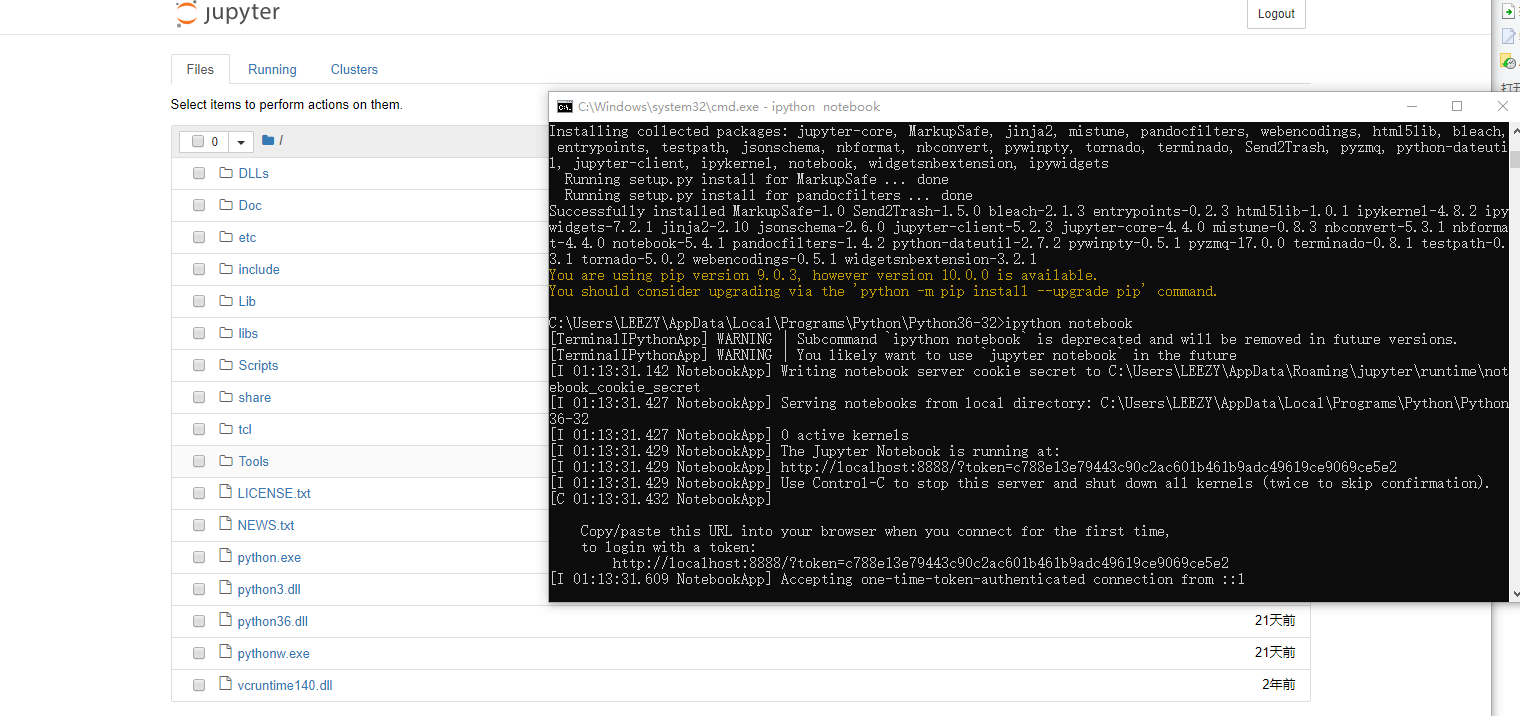Image resolution: width=1520 pixels, height=716 pixels.
Task: Click the vcruntime140.dll file icon
Action: [226, 684]
